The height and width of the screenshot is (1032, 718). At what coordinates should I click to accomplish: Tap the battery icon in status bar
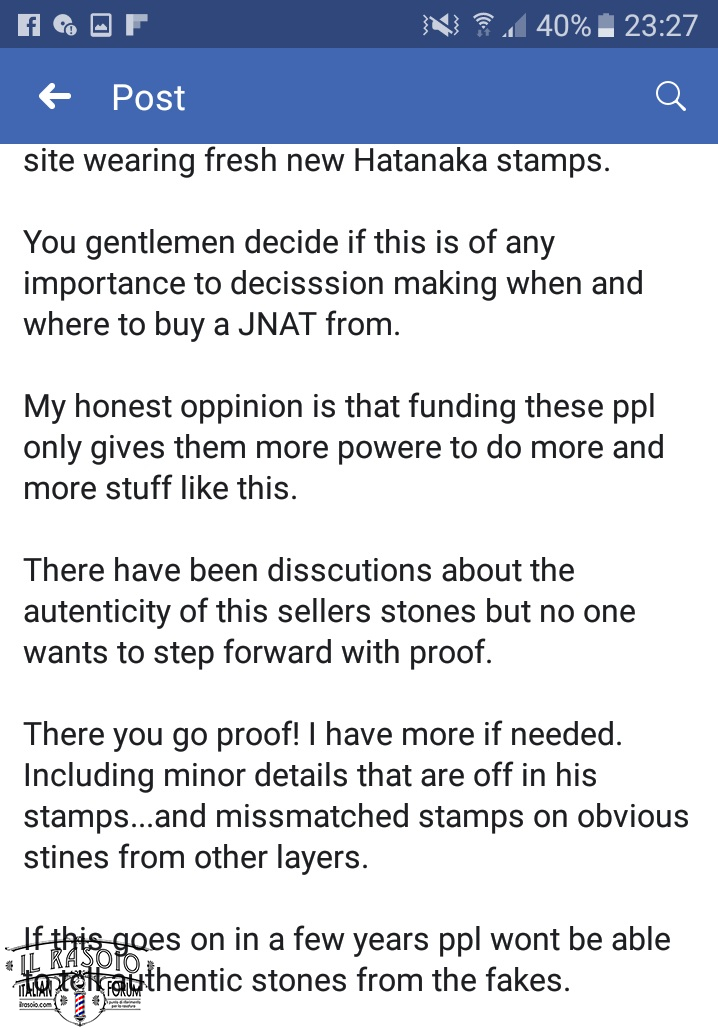(x=605, y=26)
